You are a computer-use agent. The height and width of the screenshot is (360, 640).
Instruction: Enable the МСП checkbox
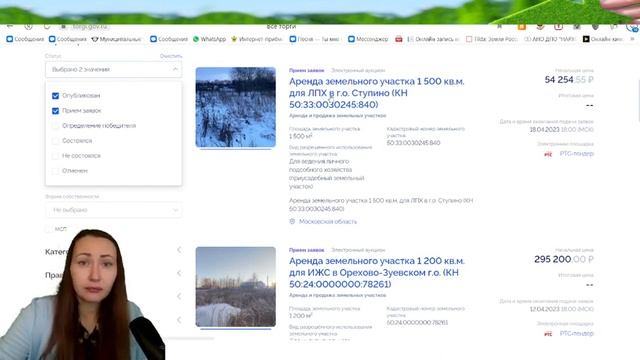(49, 229)
